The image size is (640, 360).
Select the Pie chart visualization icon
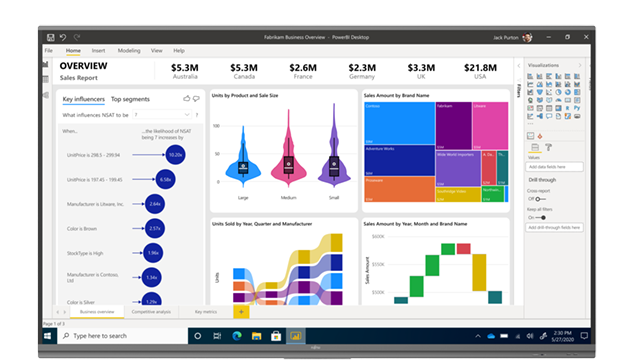[x=558, y=92]
